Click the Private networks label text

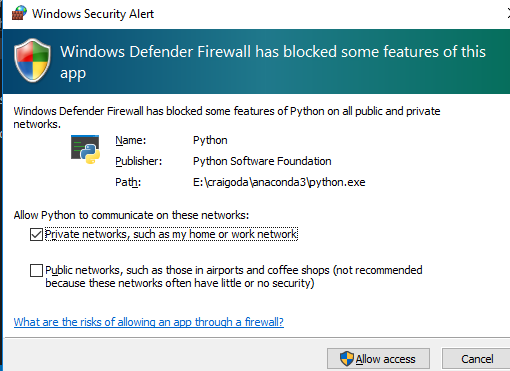tap(171, 234)
